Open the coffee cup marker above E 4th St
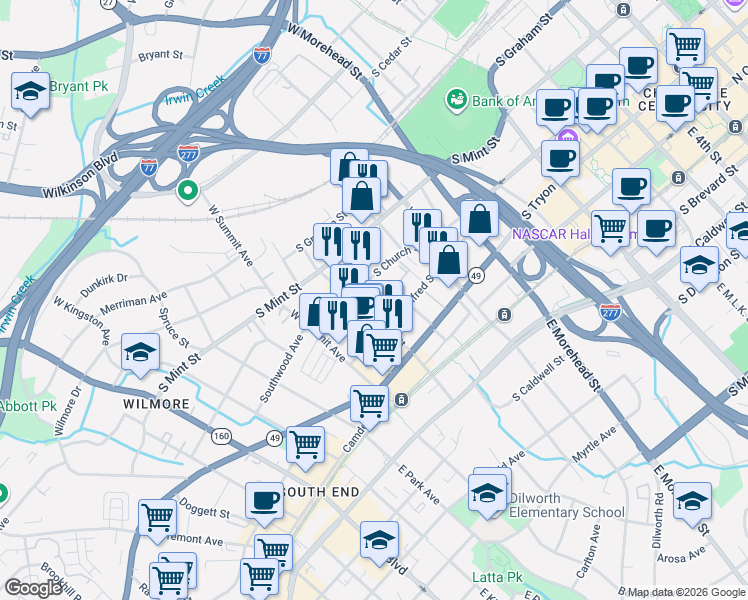 coord(675,105)
